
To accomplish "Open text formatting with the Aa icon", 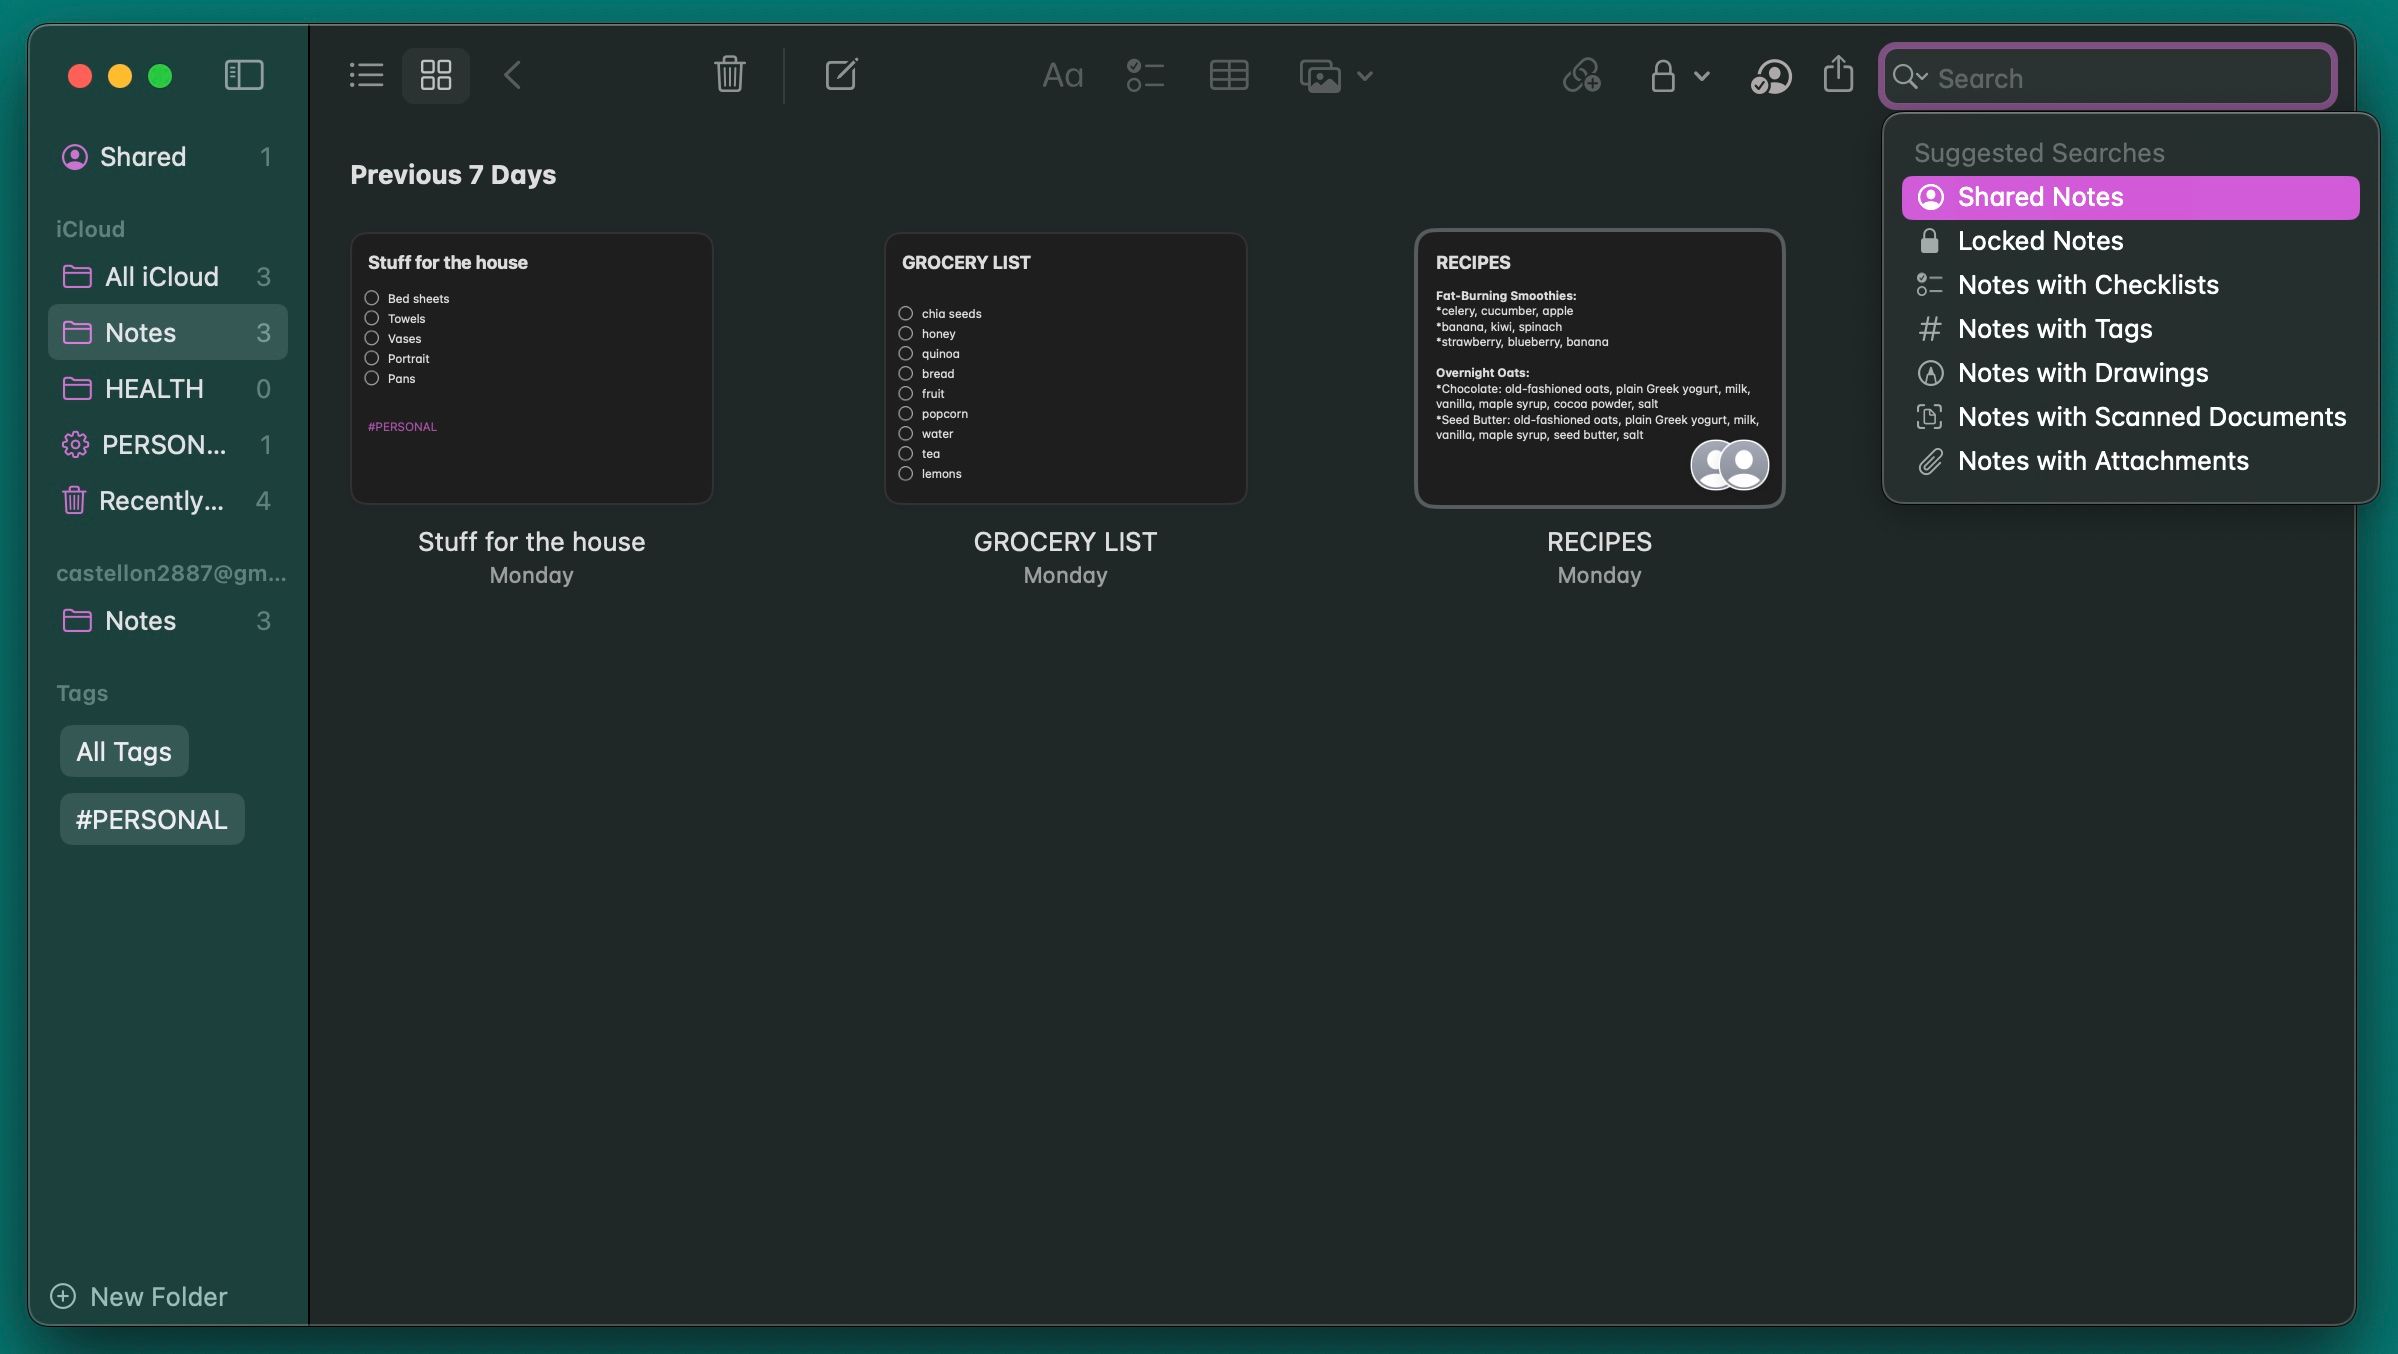I will click(x=1061, y=75).
